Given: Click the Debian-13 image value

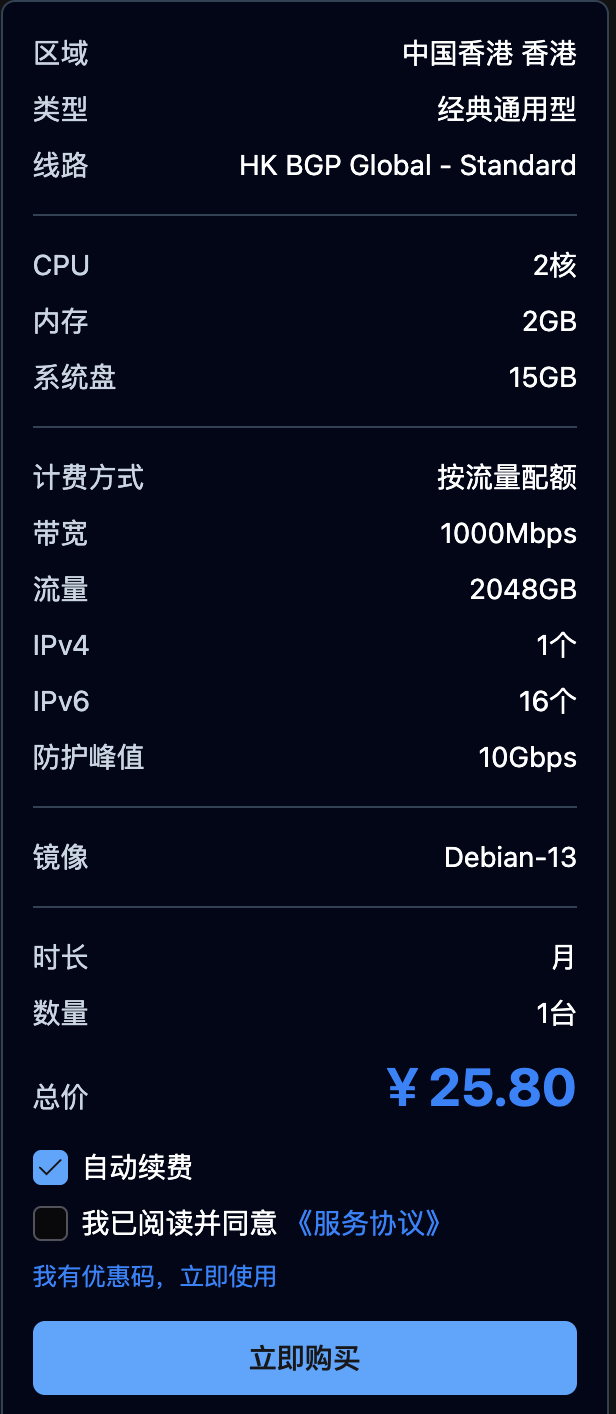Looking at the screenshot, I should [x=511, y=857].
